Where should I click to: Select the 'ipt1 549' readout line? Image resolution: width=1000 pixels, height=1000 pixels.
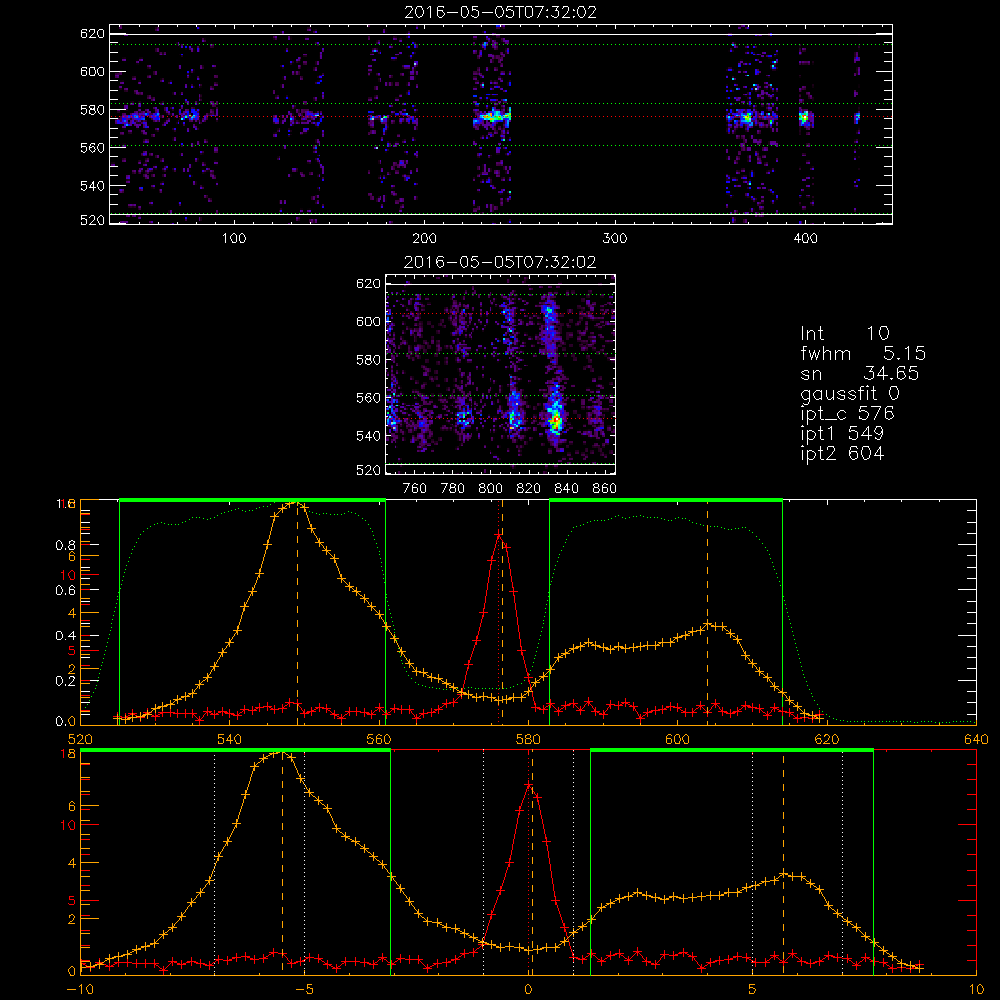point(842,434)
